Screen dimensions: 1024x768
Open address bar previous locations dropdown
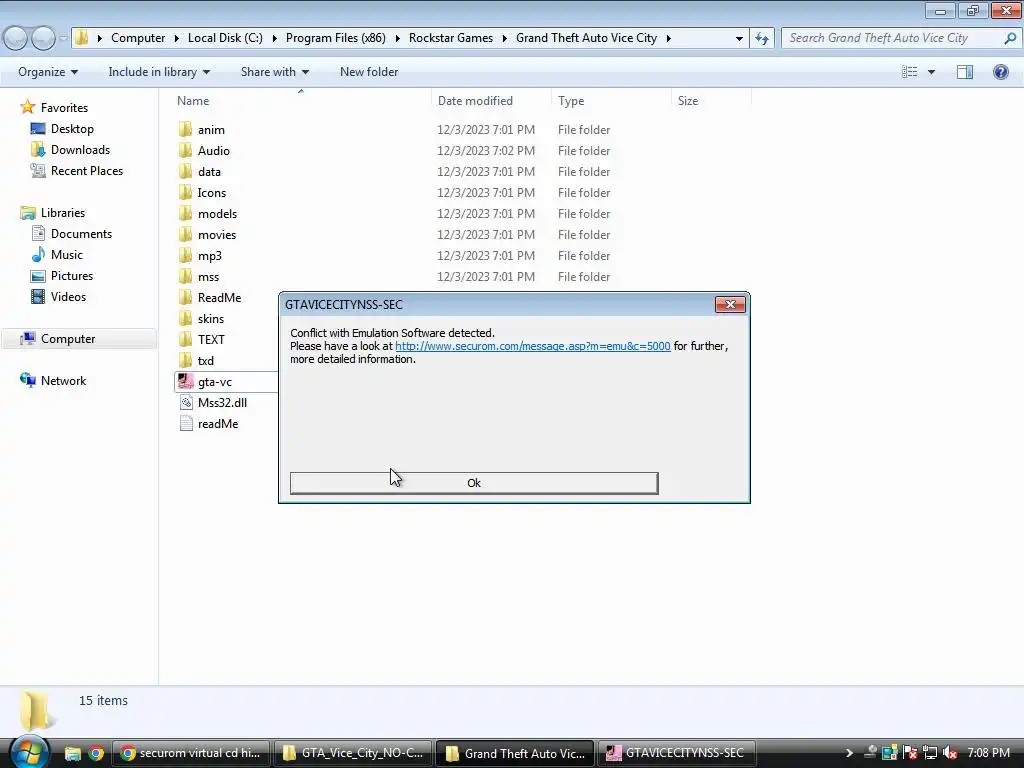pos(739,38)
